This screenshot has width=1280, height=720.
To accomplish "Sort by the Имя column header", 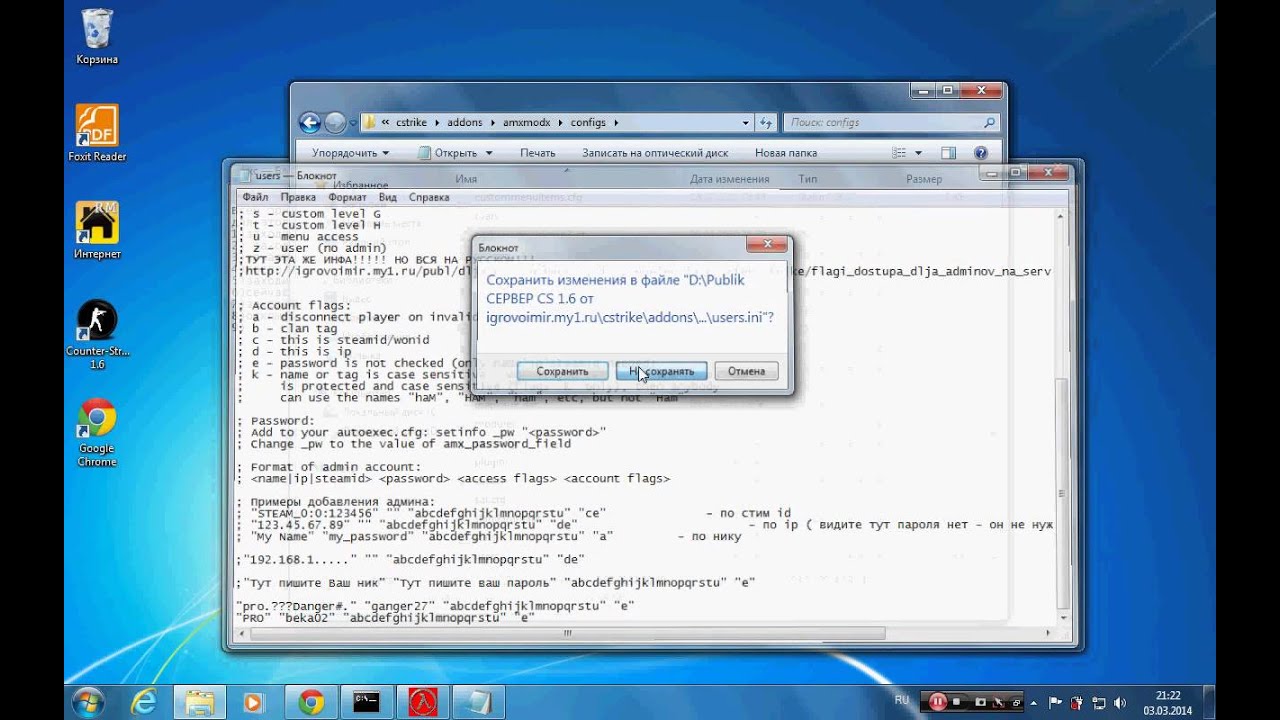I will 466,179.
